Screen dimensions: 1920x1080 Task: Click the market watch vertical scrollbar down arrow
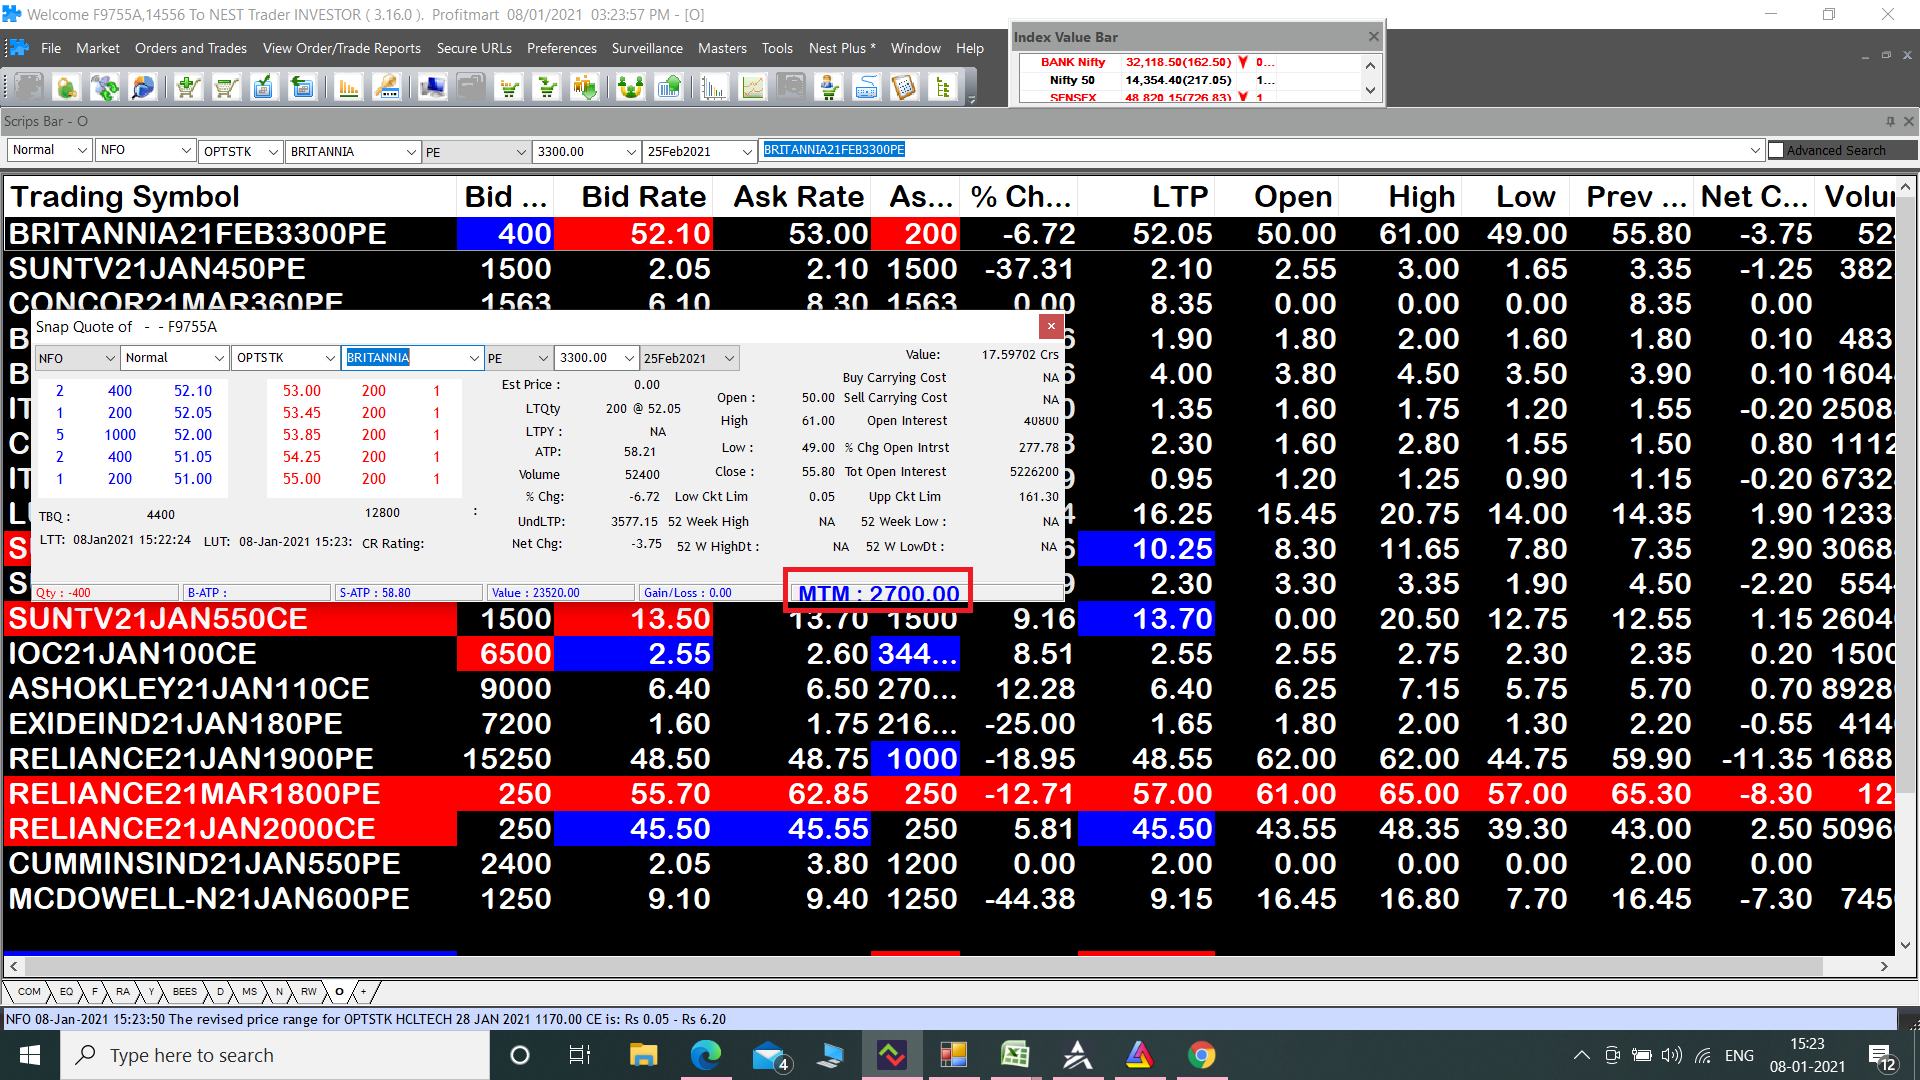(1905, 945)
